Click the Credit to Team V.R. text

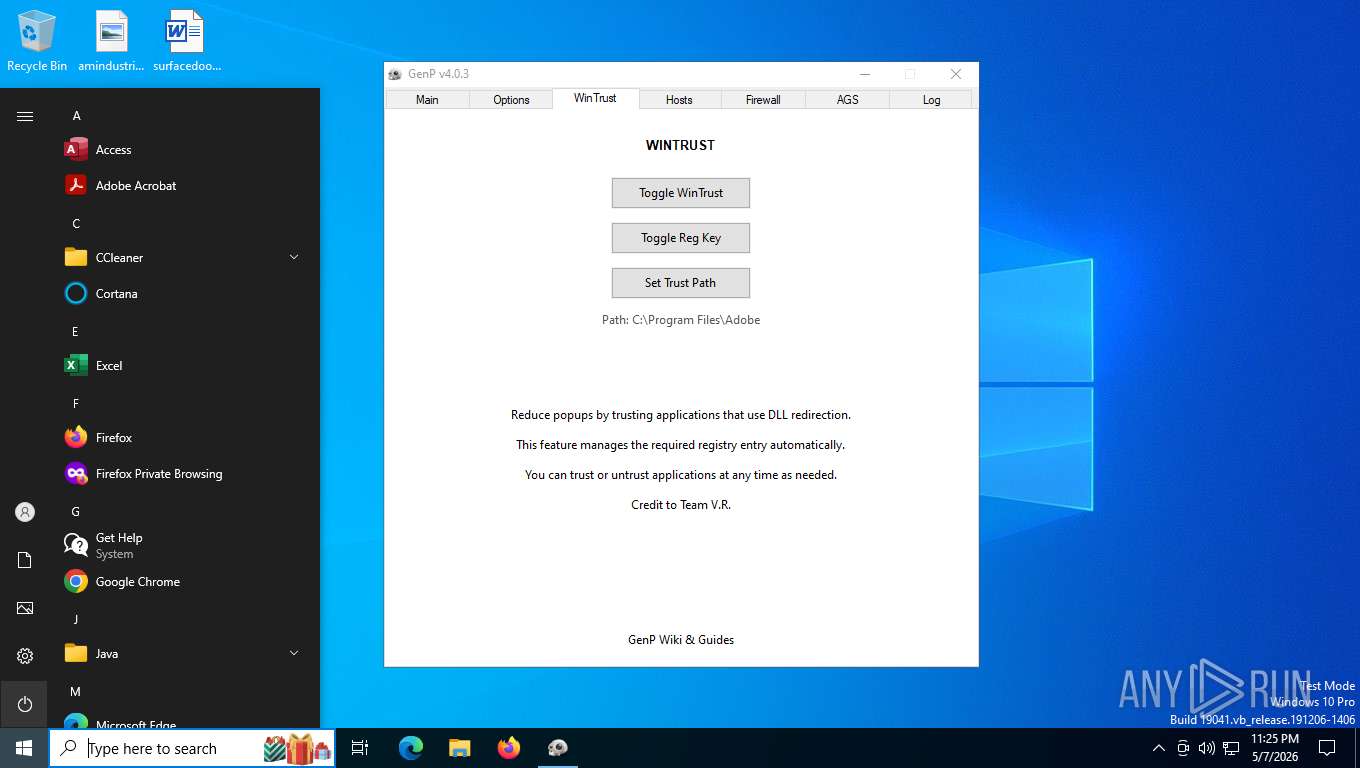[x=681, y=505]
